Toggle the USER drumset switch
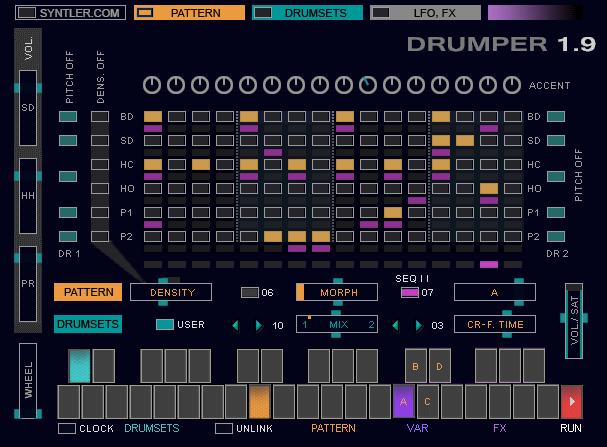The height and width of the screenshot is (447, 607). click(165, 324)
